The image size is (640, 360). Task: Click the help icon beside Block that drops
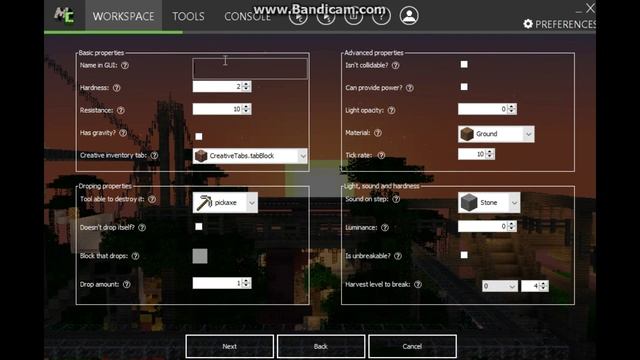136,256
